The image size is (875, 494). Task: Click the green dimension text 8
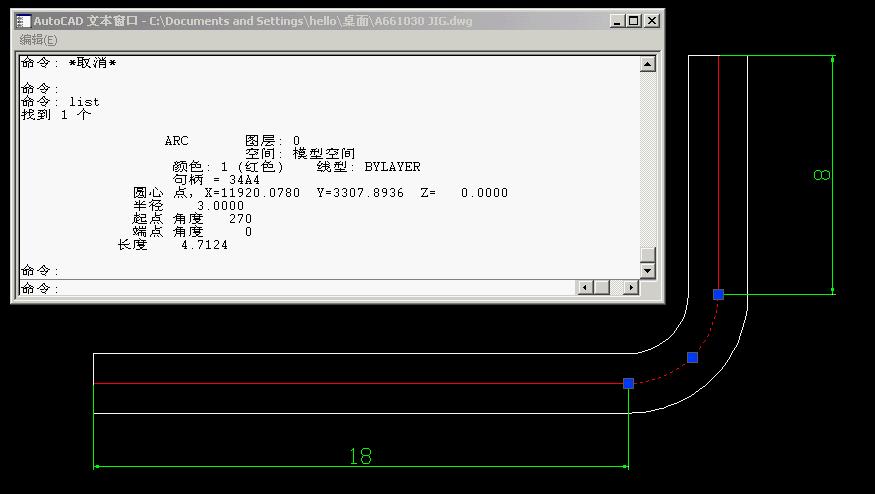coord(821,175)
